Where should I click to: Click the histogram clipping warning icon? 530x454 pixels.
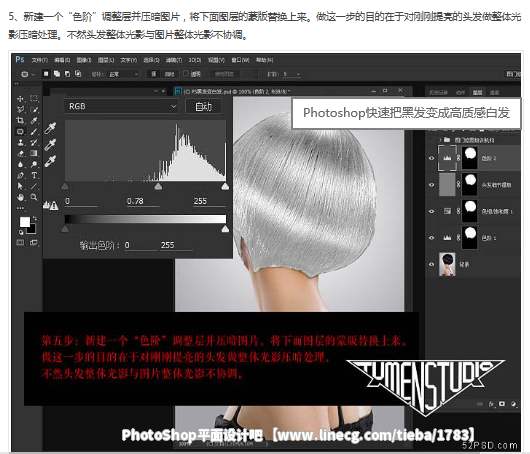click(x=51, y=205)
